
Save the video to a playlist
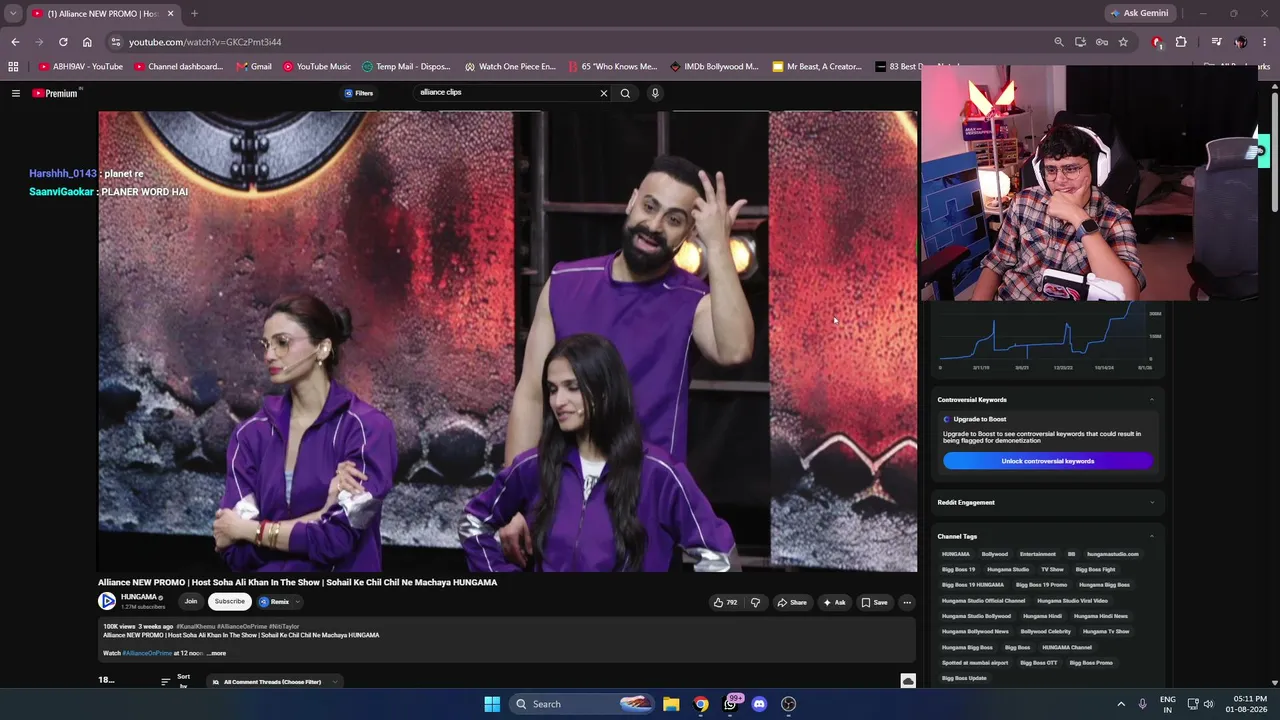874,602
